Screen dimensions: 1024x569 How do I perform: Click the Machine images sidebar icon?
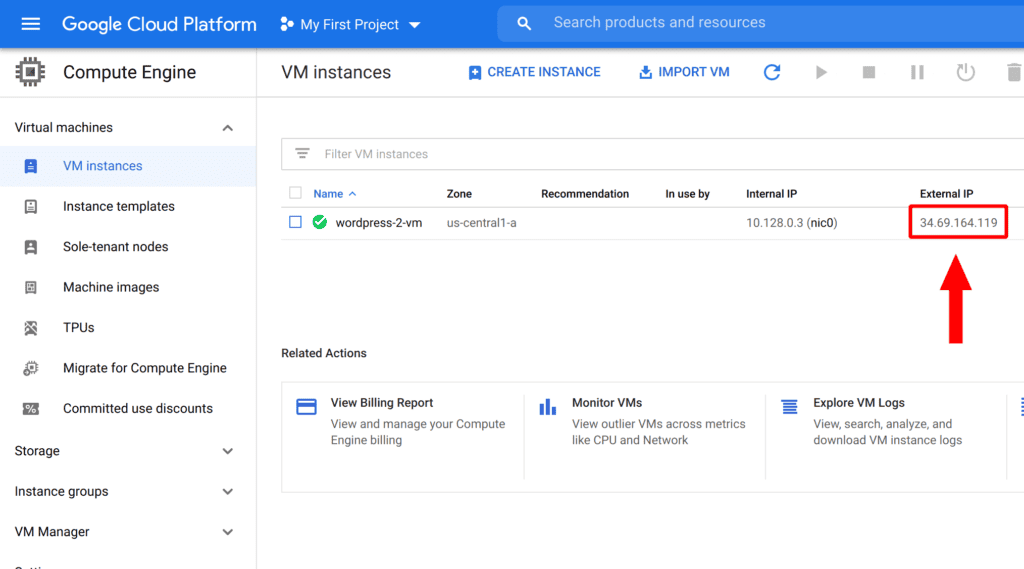(31, 287)
